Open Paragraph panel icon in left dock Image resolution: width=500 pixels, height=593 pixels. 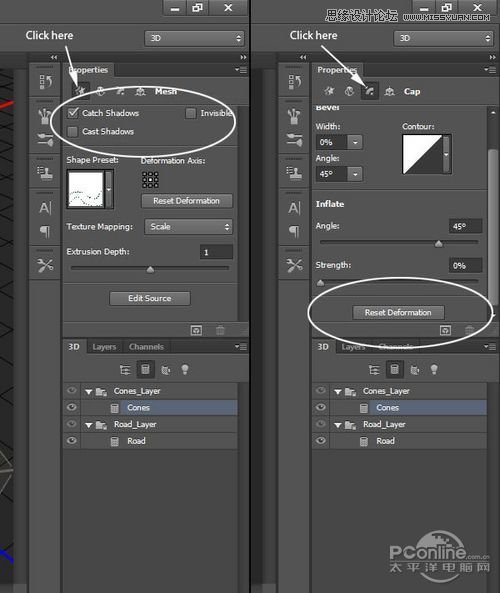tap(45, 231)
